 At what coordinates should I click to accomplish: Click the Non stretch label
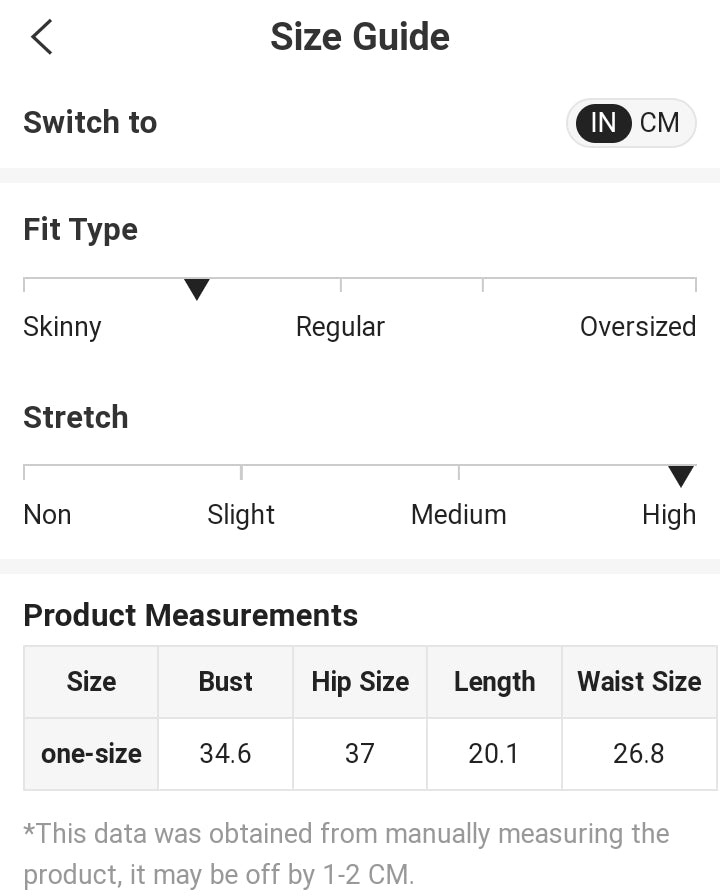coord(47,515)
